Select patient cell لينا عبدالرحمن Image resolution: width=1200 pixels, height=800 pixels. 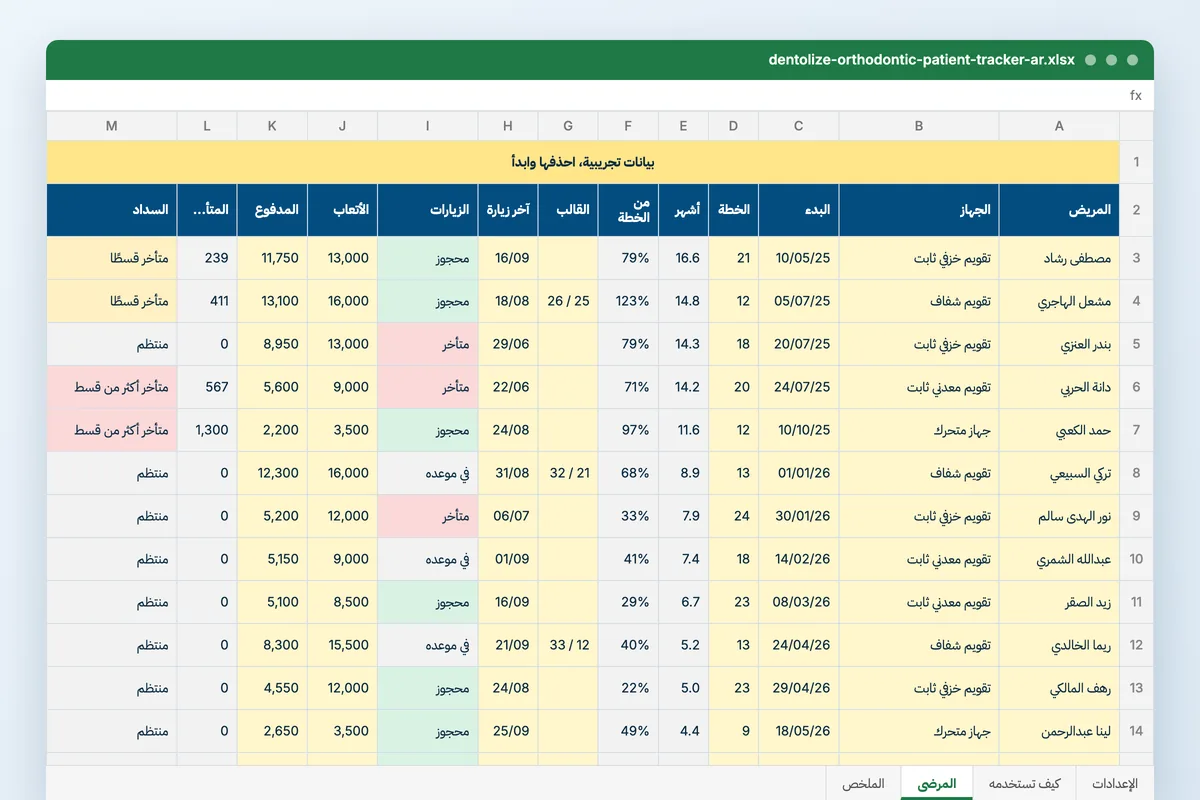pyautogui.click(x=1059, y=731)
